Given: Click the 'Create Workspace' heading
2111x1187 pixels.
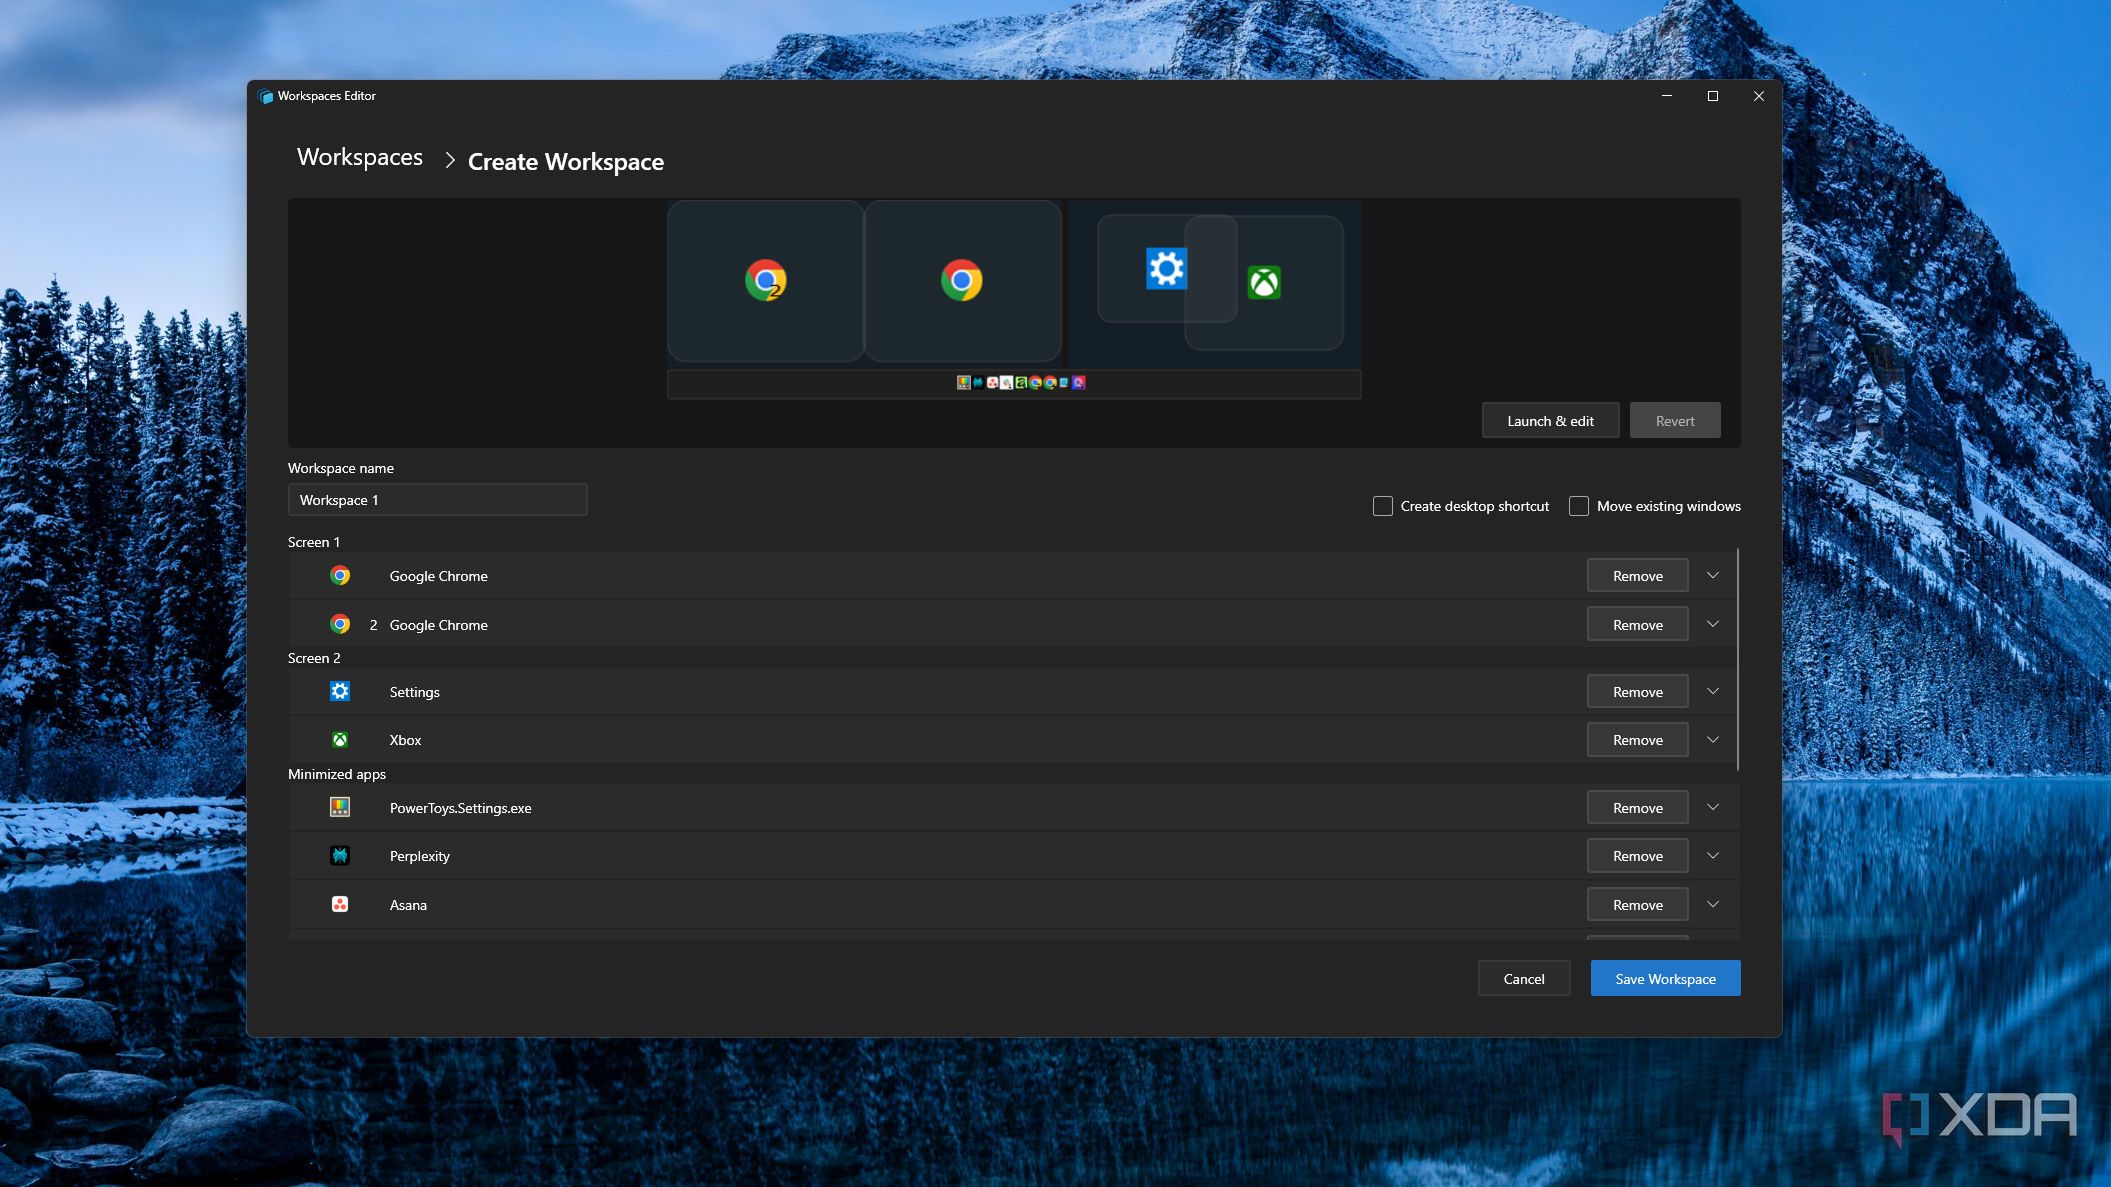Looking at the screenshot, I should point(566,161).
